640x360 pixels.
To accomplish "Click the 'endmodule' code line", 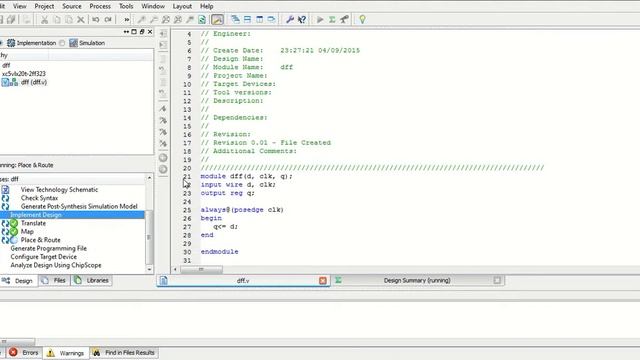I will tap(220, 252).
